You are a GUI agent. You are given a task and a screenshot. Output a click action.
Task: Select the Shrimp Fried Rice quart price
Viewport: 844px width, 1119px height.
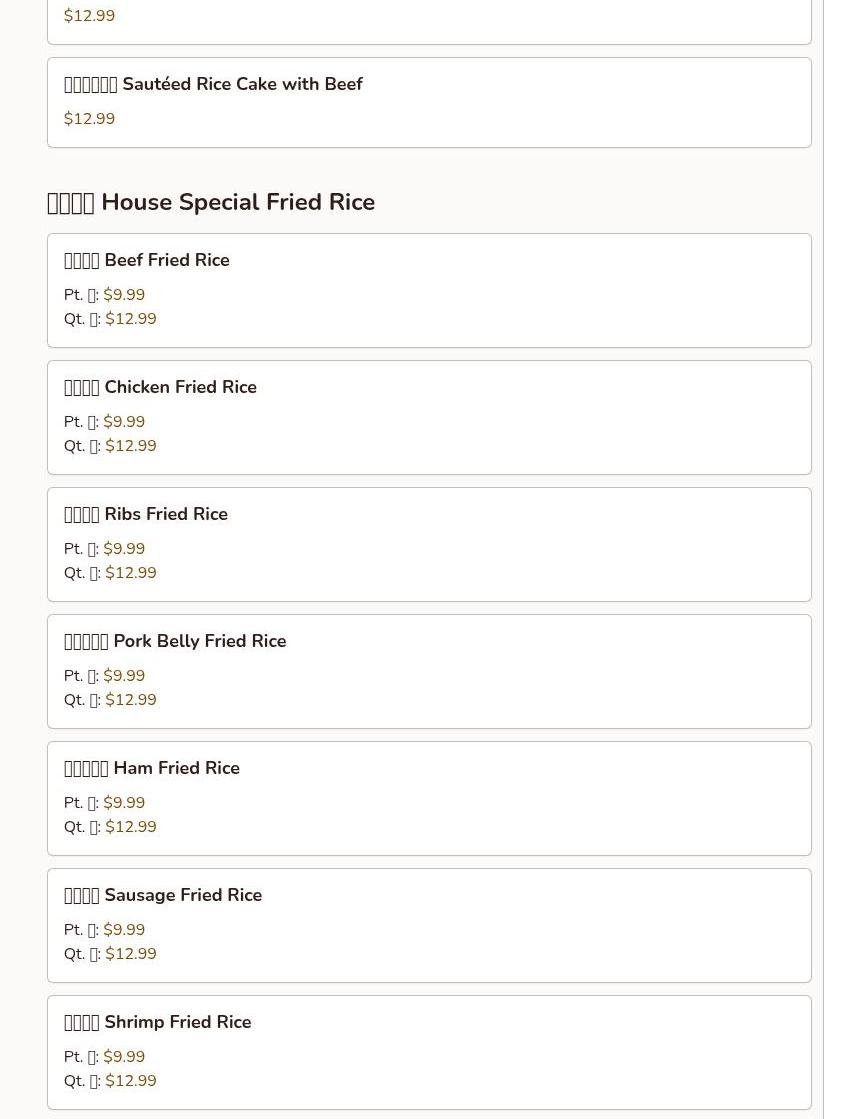131,1081
